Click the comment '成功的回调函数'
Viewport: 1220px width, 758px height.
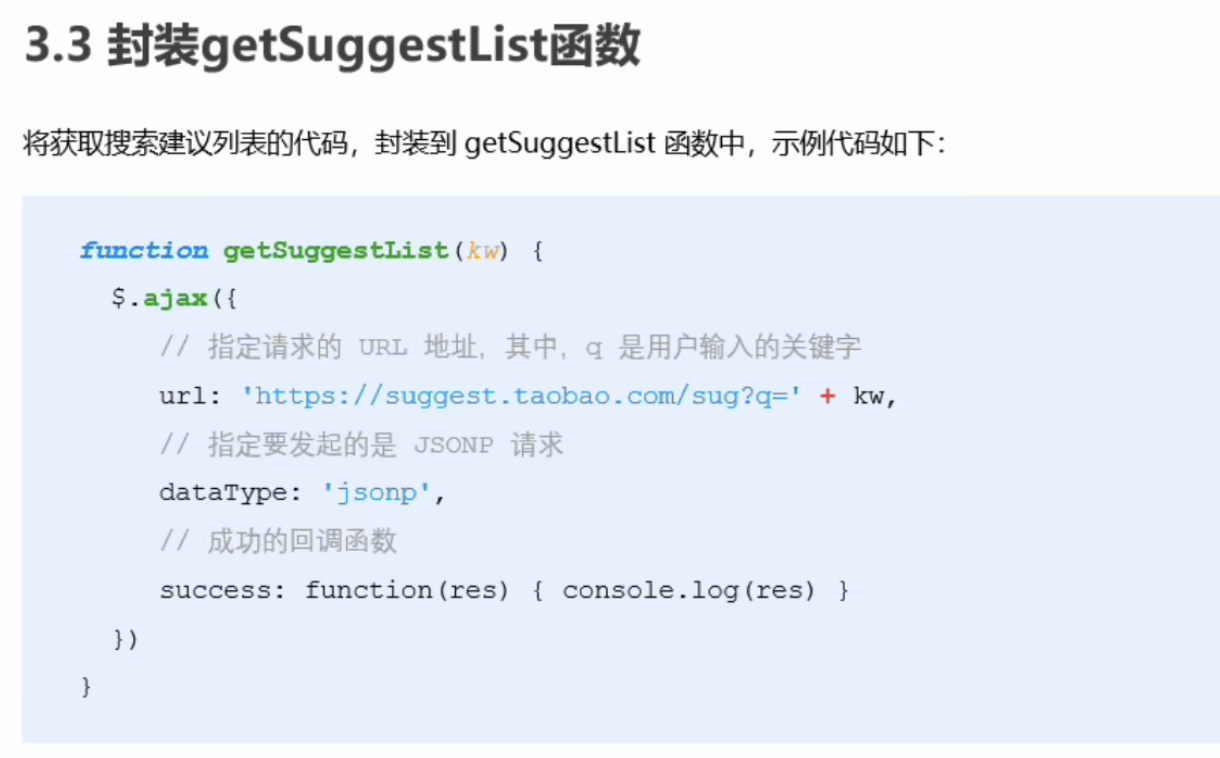tap(278, 541)
